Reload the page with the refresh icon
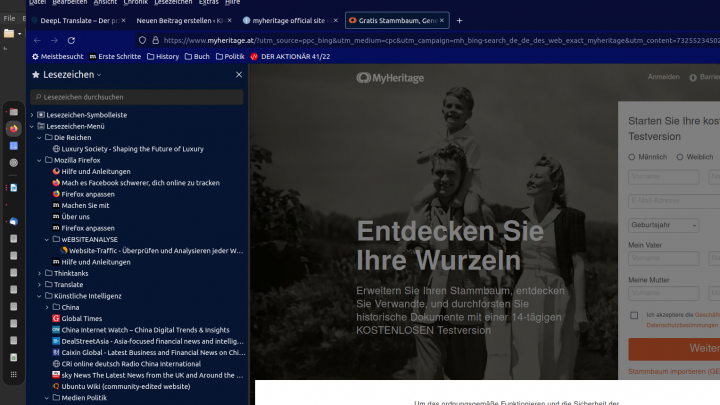Viewport: 720px width, 405px height. [x=71, y=40]
